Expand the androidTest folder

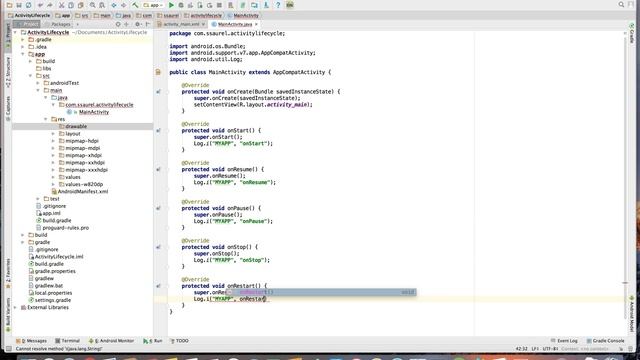click(x=38, y=83)
